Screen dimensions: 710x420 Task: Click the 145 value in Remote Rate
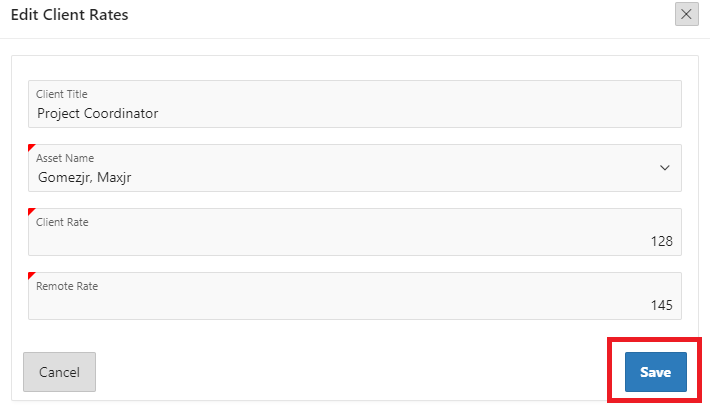point(660,305)
